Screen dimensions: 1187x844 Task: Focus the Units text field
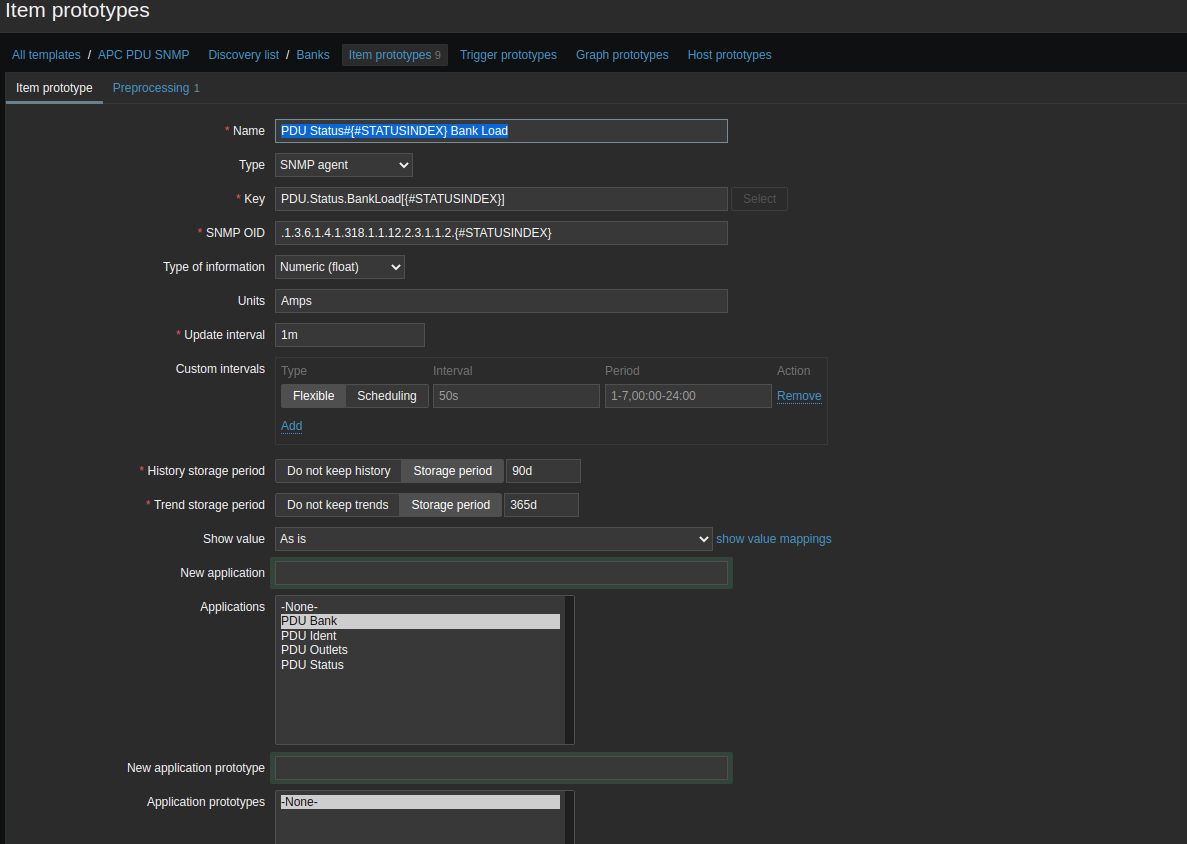[x=501, y=301]
